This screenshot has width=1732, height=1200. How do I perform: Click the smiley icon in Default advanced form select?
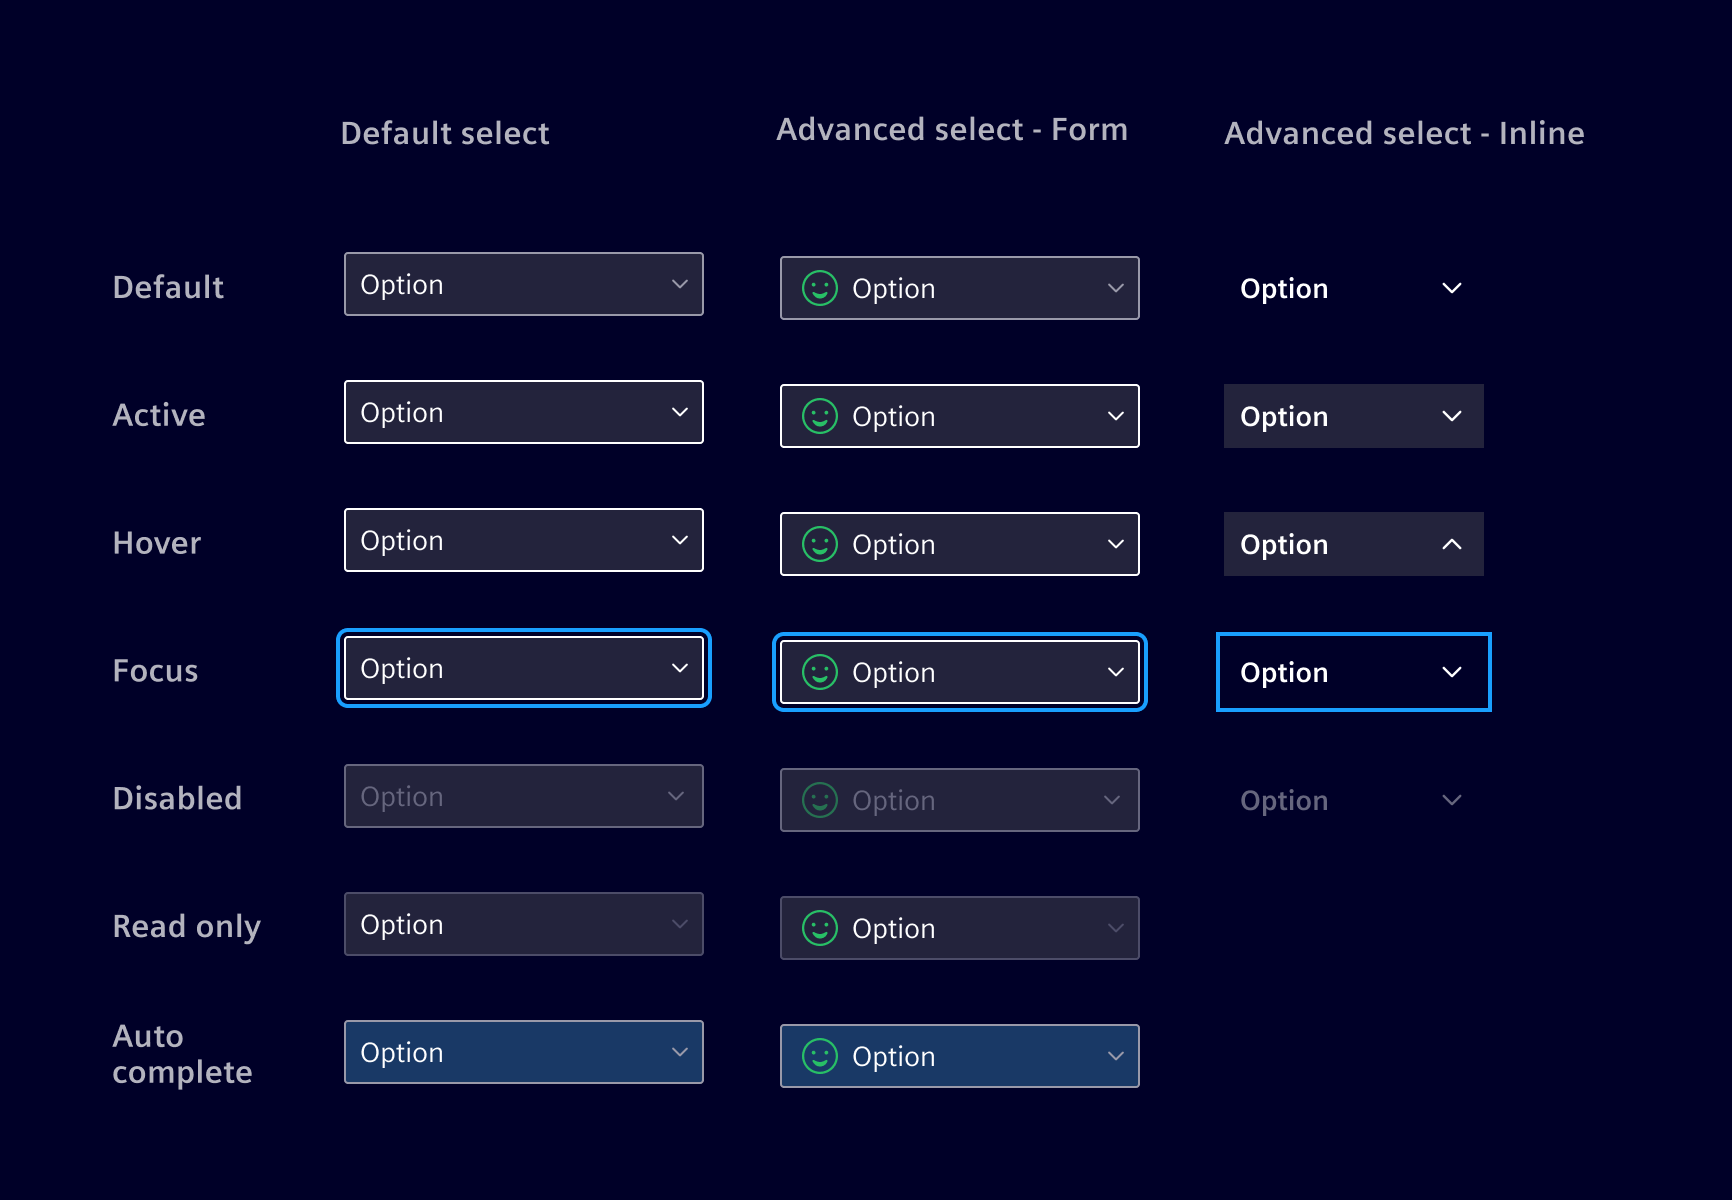pos(818,288)
